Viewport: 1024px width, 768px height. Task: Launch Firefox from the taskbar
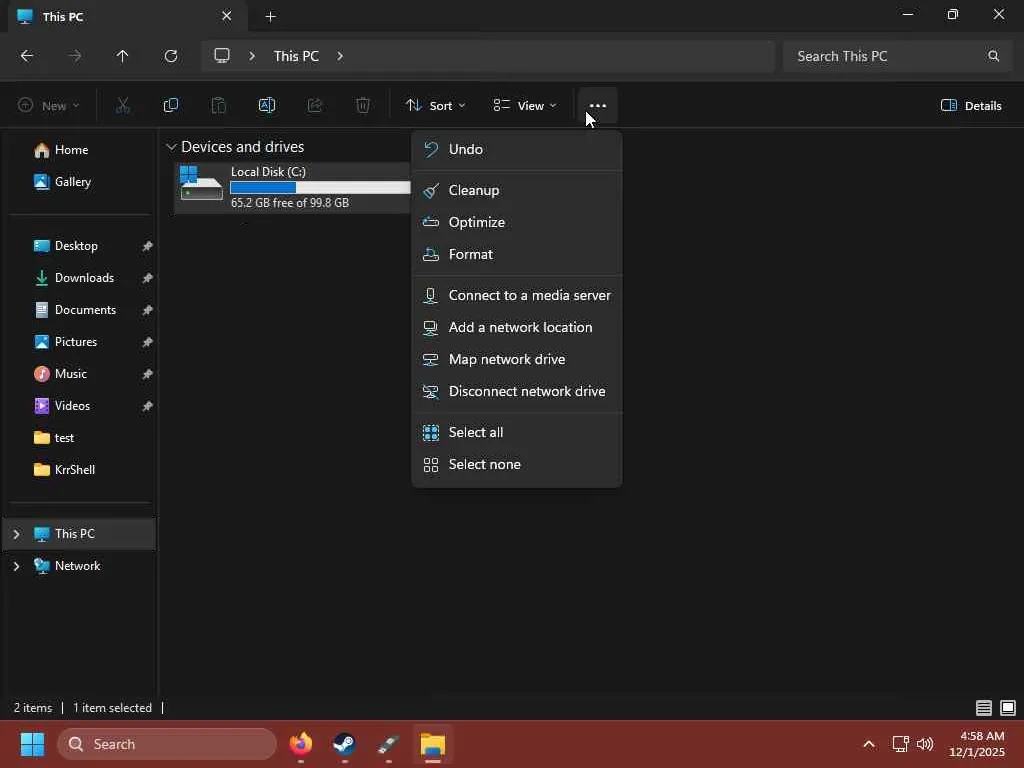[x=300, y=744]
